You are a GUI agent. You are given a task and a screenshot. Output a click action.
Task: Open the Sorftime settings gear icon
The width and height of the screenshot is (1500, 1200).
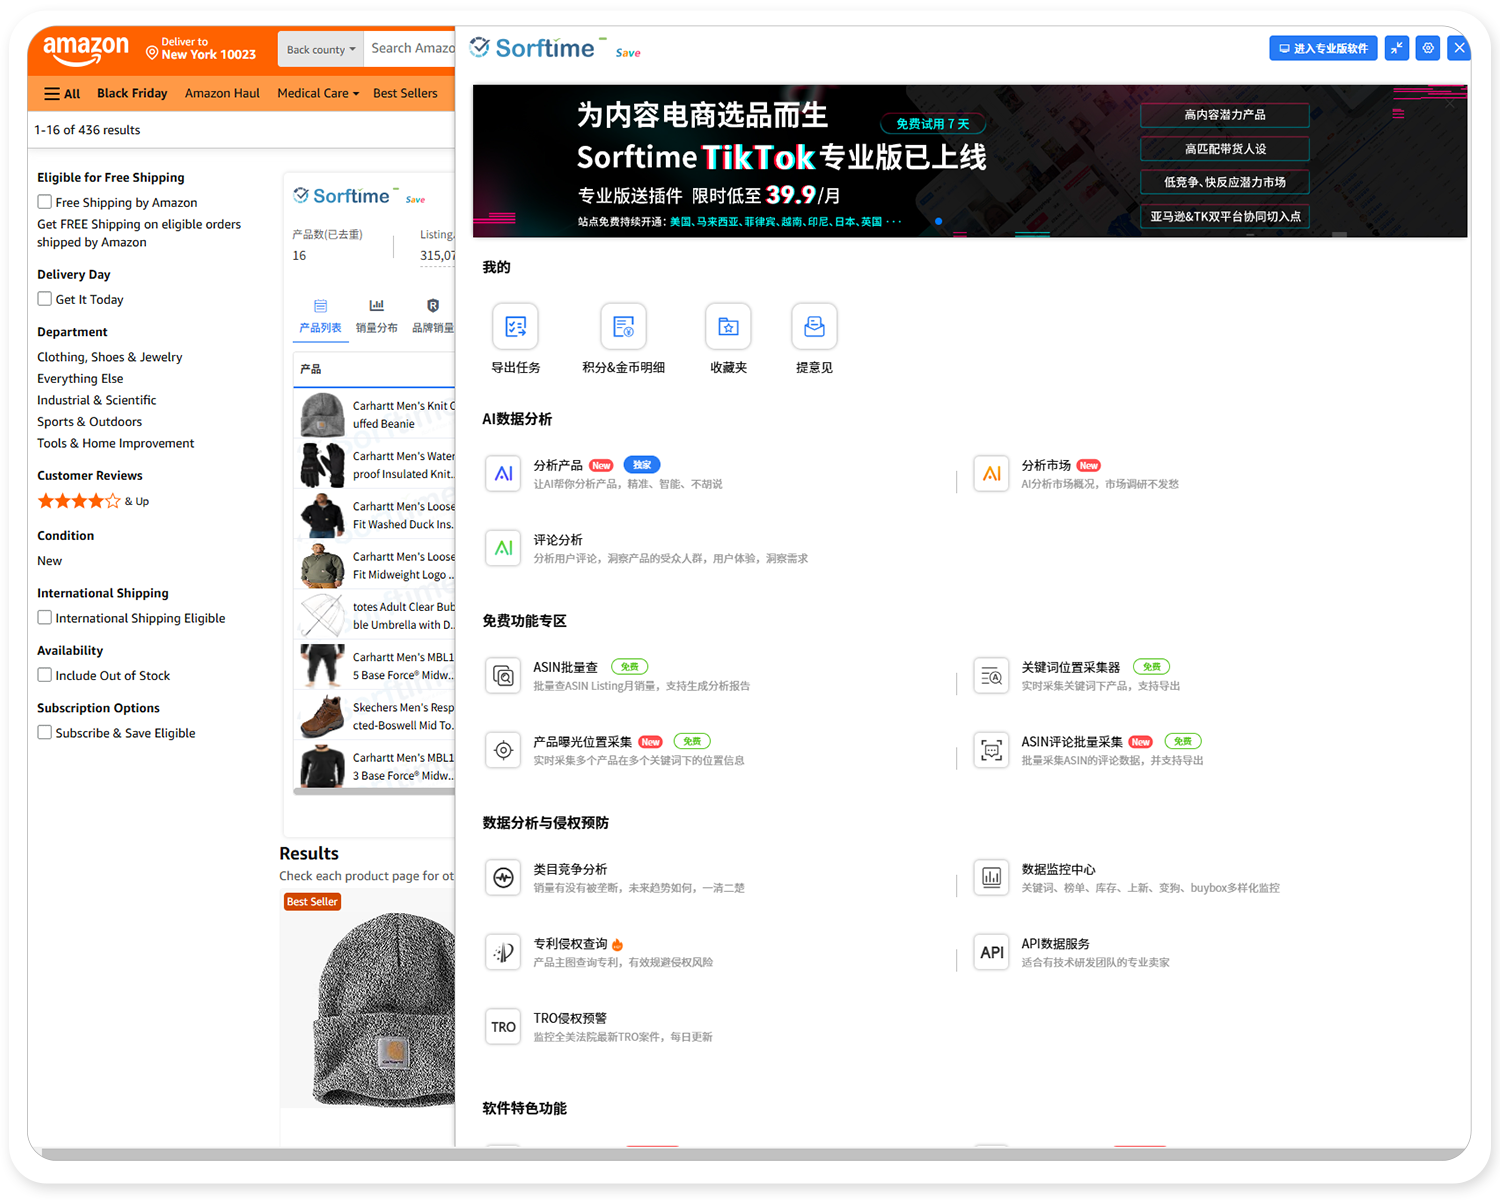click(x=1427, y=47)
